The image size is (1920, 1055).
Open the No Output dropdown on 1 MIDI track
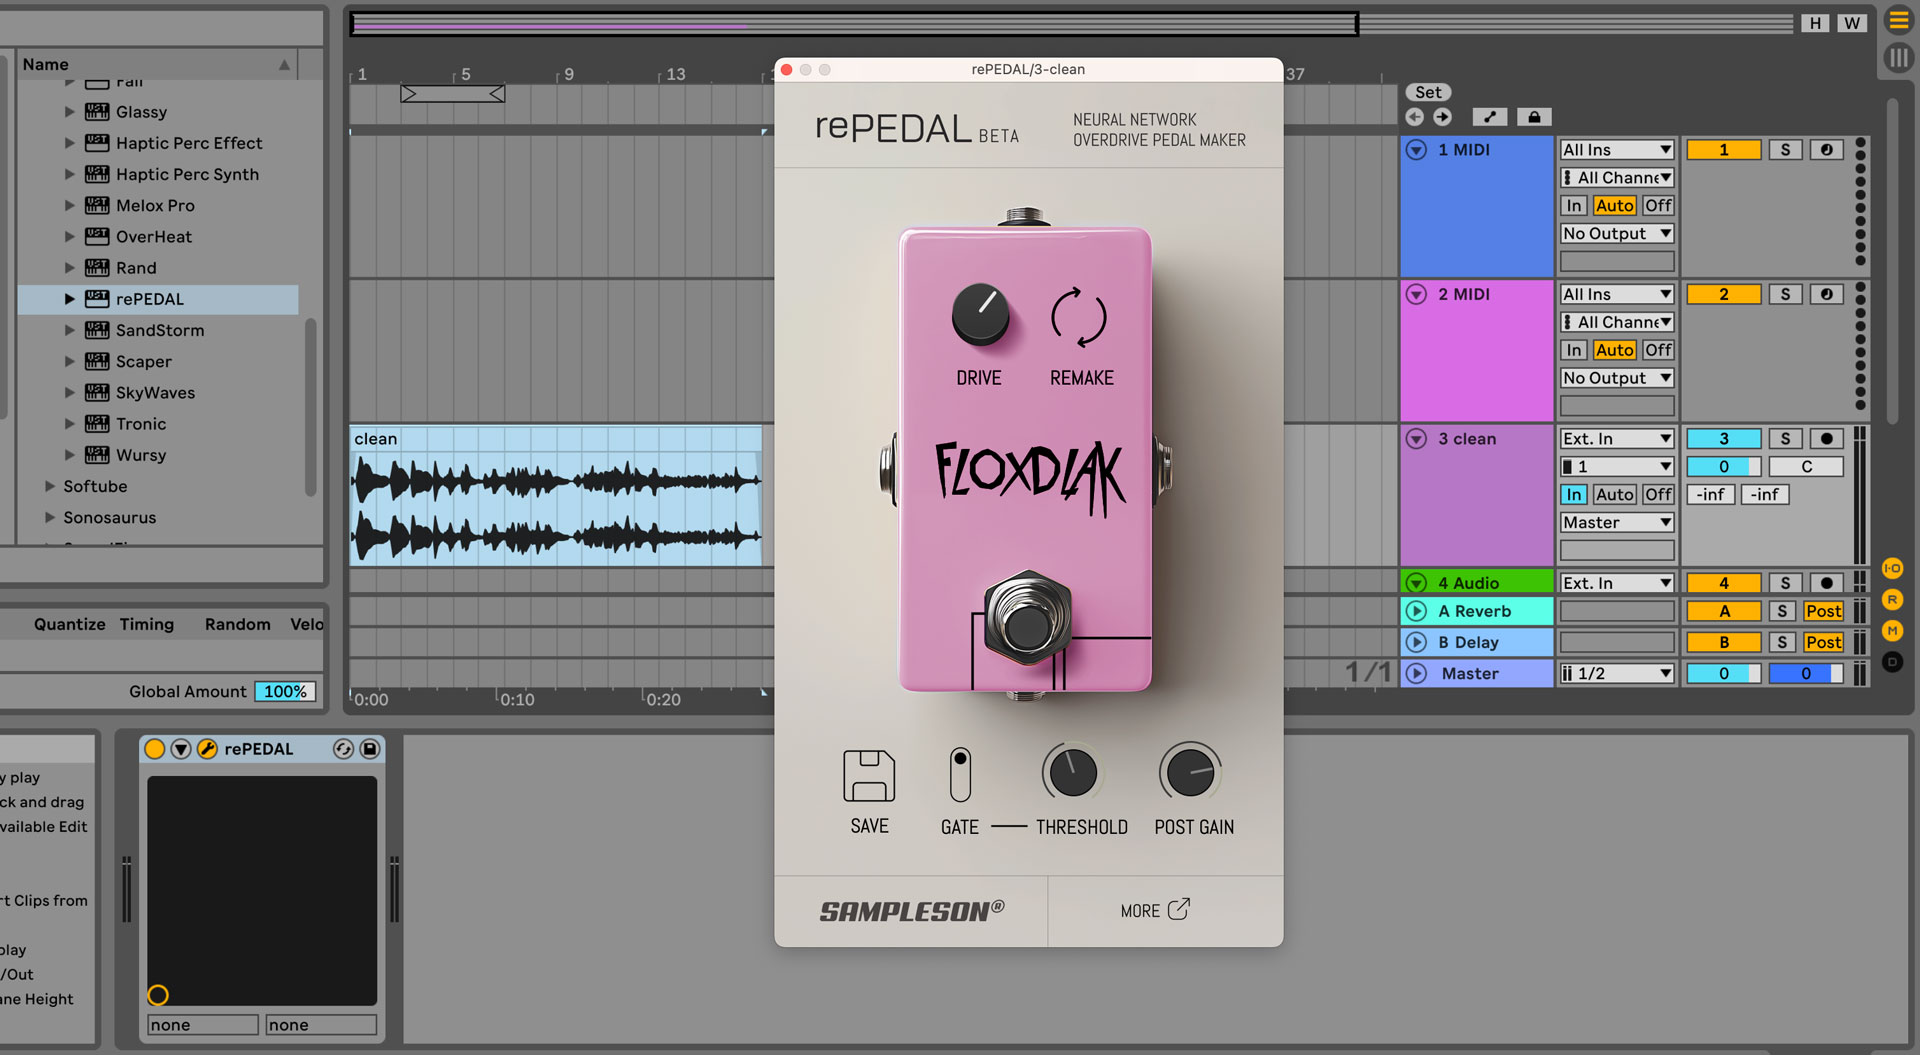(1616, 233)
